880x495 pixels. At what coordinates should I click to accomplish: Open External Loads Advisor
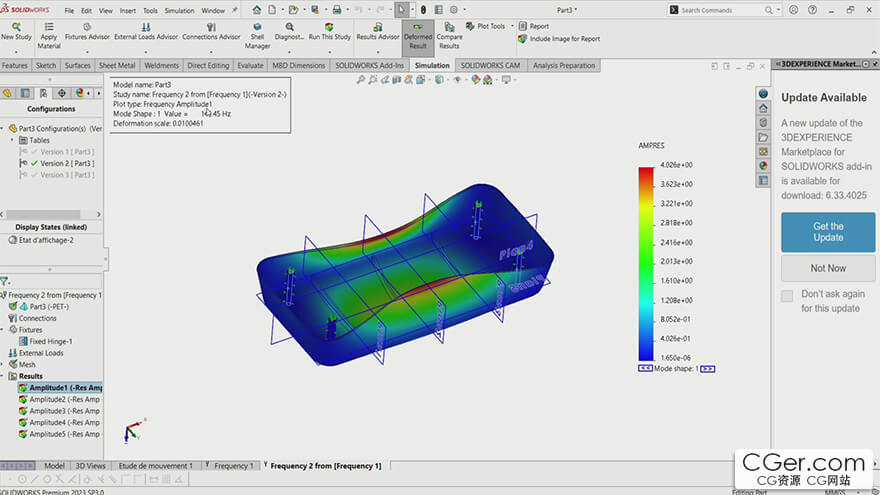tap(146, 28)
